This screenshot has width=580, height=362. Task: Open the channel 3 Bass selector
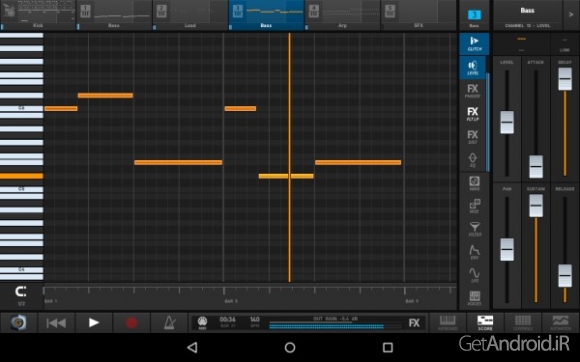474,16
